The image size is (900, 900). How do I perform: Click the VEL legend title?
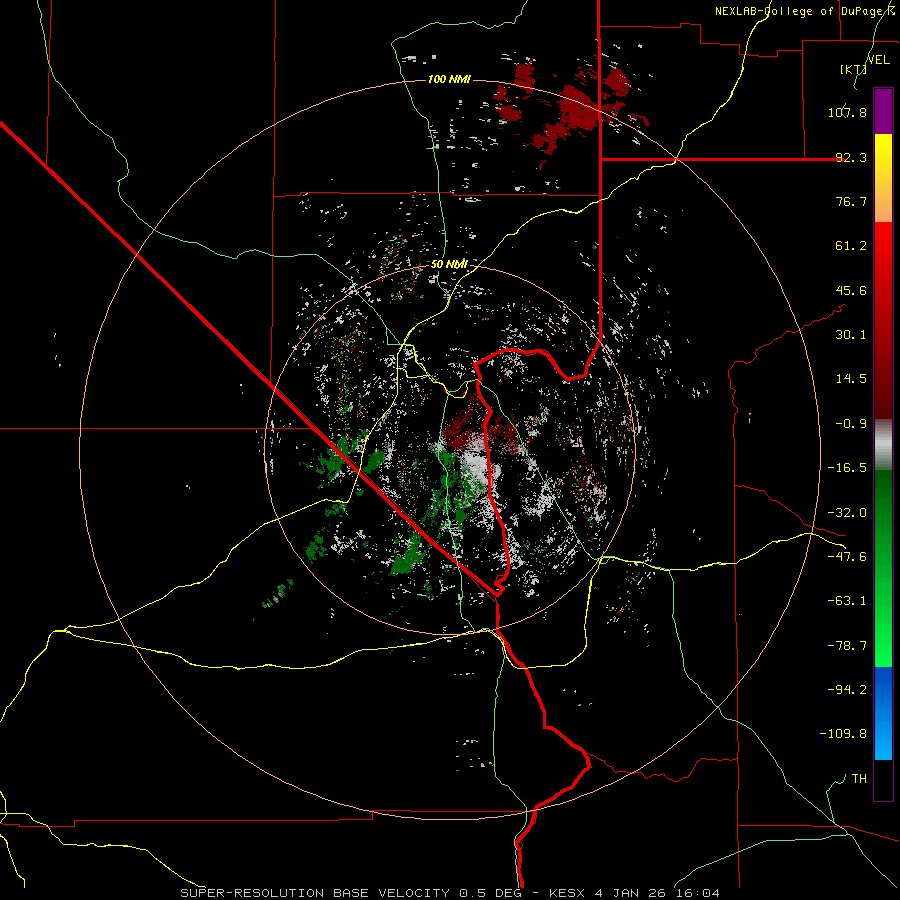tap(878, 60)
